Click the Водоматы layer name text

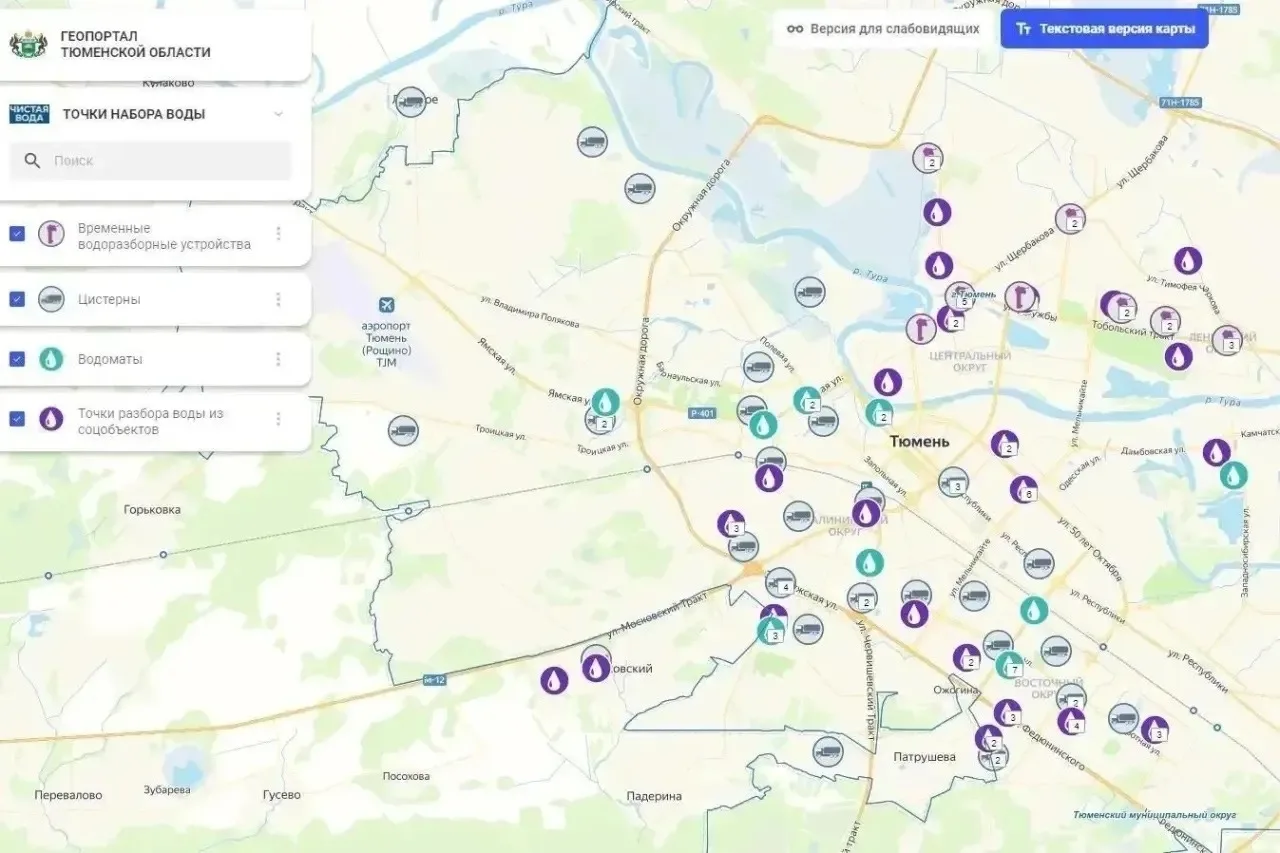pyautogui.click(x=110, y=359)
